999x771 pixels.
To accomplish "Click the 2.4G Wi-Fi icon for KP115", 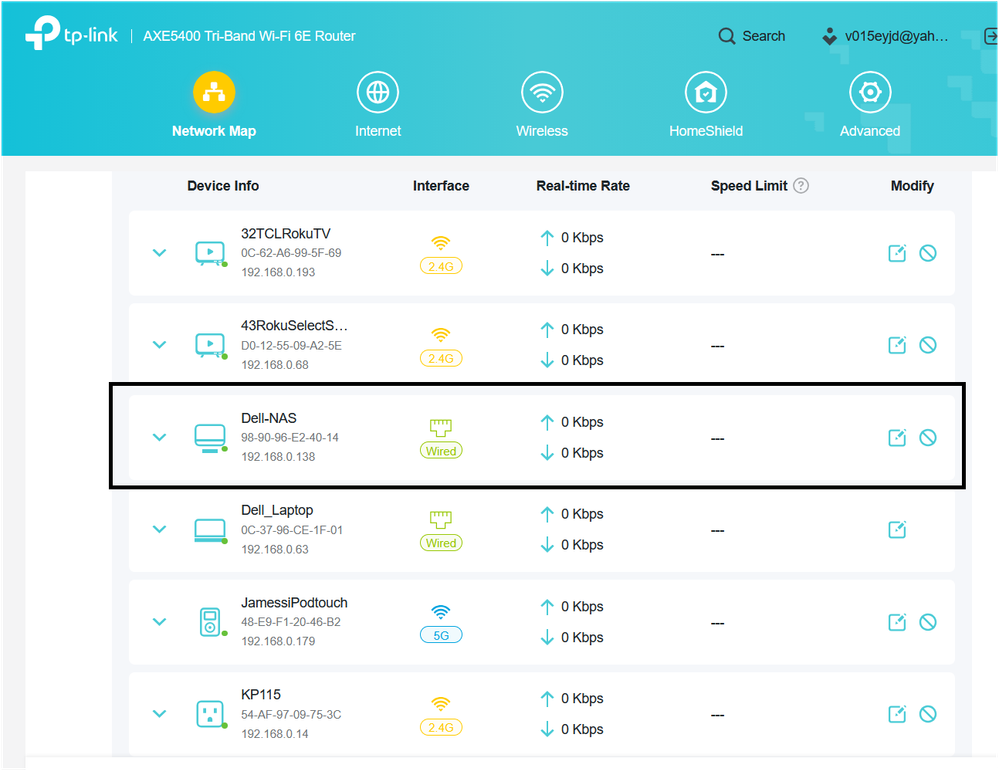I will [x=441, y=704].
